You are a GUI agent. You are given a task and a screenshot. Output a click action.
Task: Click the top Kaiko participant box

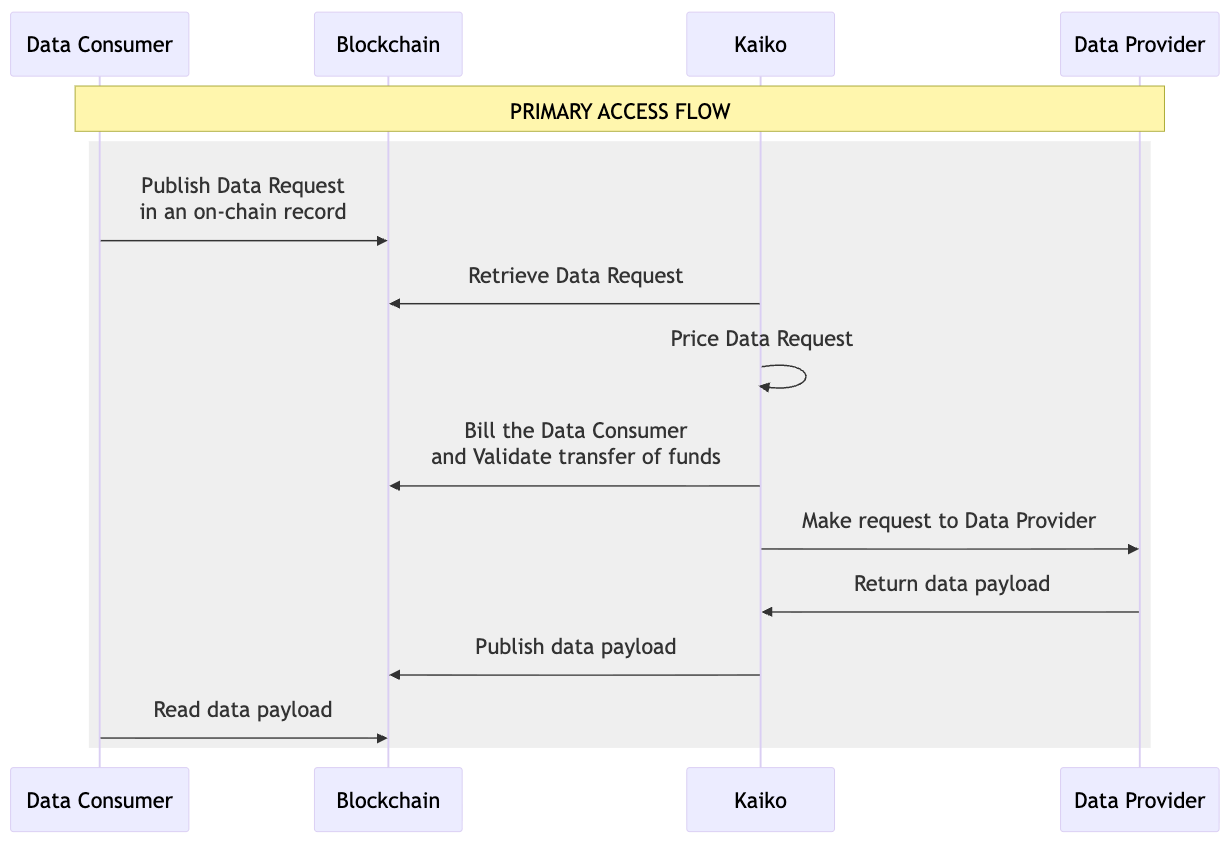click(760, 44)
